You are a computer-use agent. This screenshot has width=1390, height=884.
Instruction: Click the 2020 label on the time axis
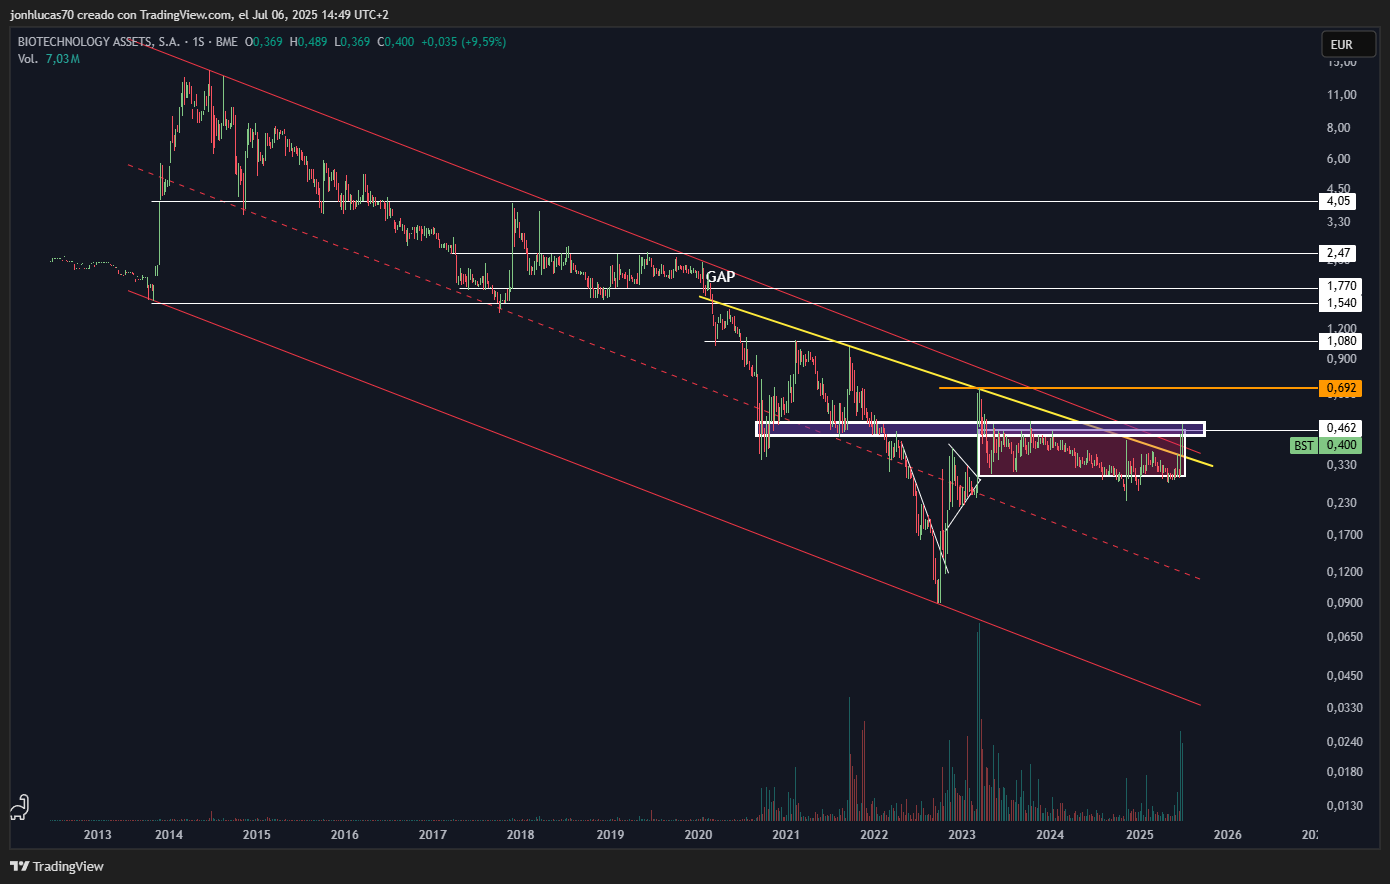click(x=698, y=835)
